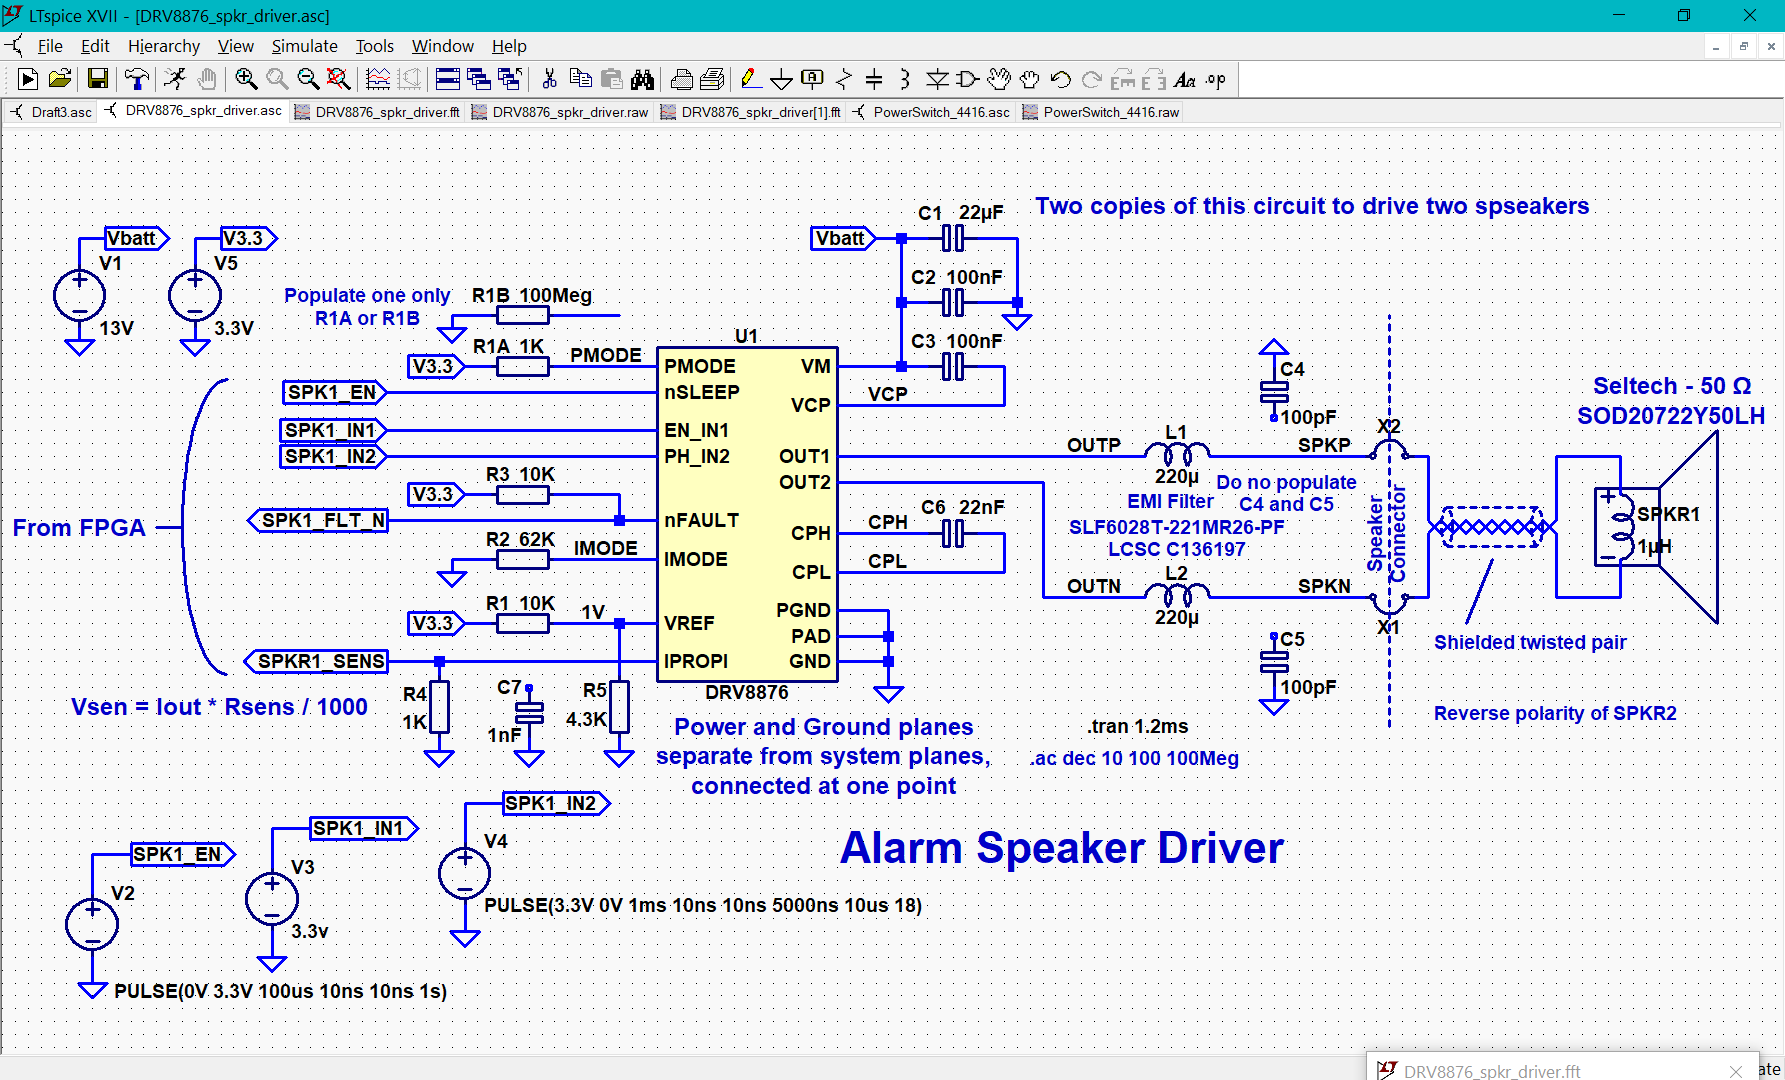
Task: Select the Text Aa tool
Action: click(1185, 79)
